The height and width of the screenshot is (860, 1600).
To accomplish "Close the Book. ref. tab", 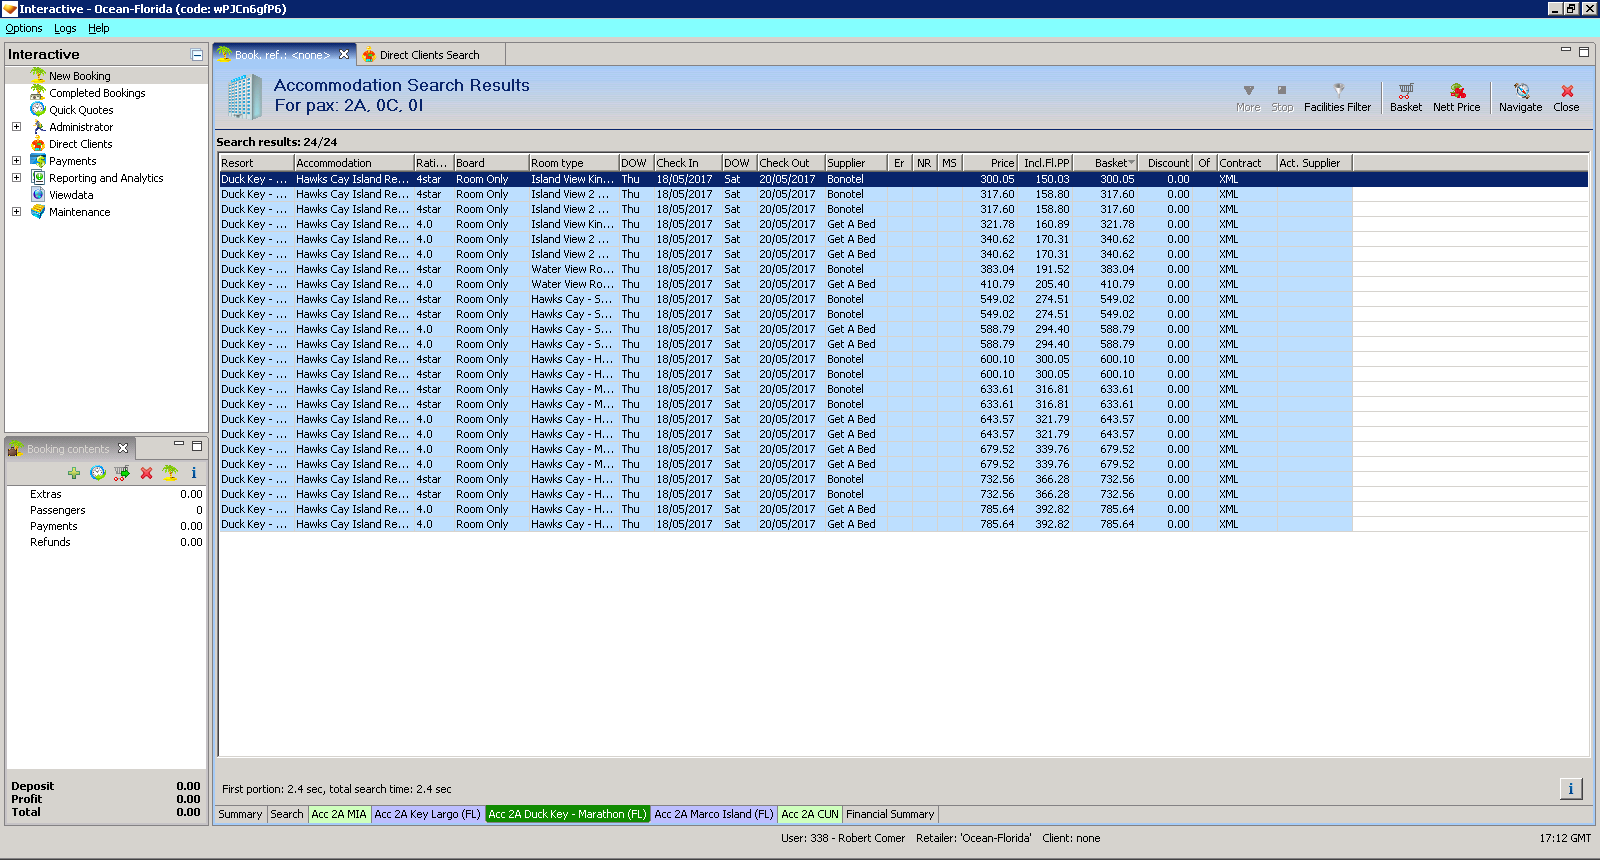I will (x=344, y=55).
